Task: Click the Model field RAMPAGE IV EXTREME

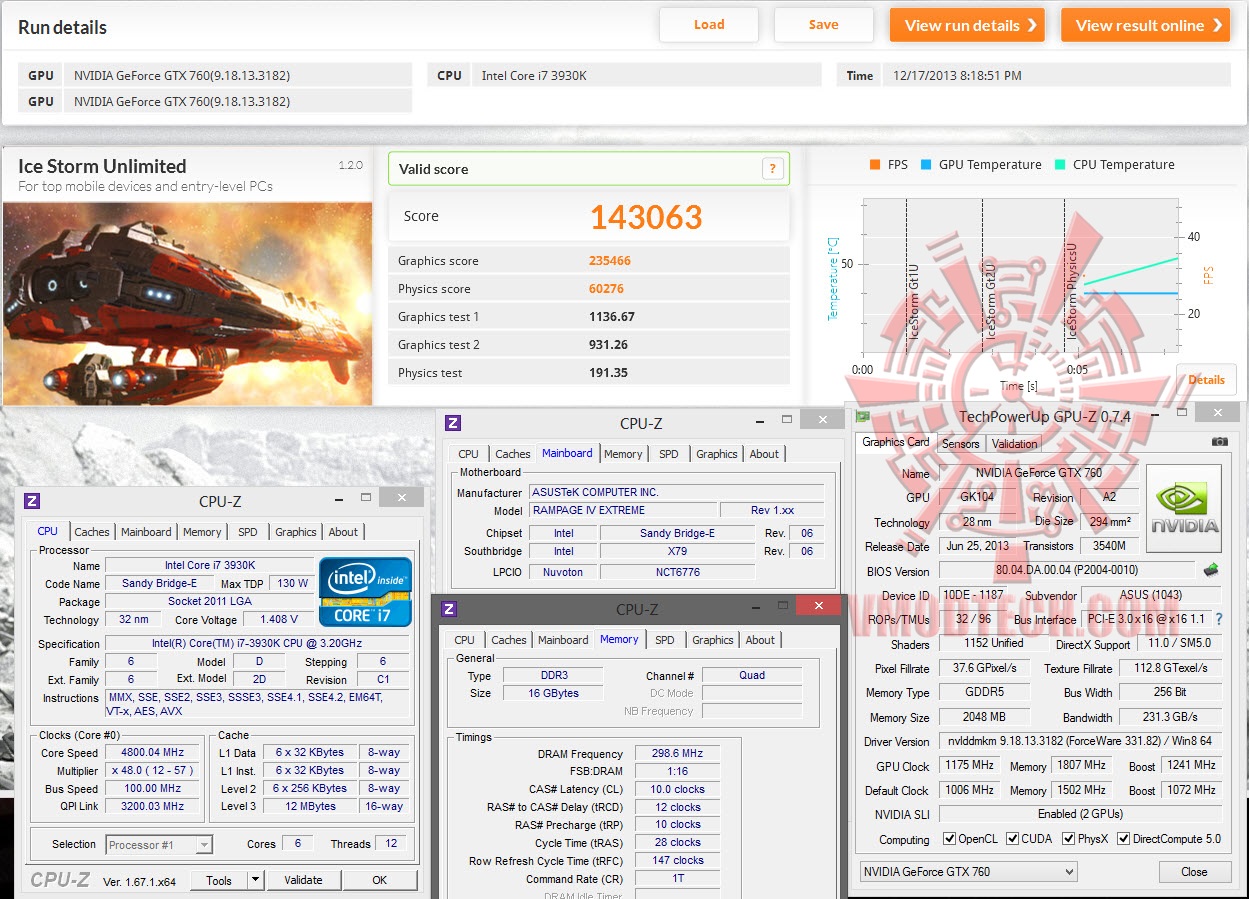Action: pyautogui.click(x=623, y=510)
